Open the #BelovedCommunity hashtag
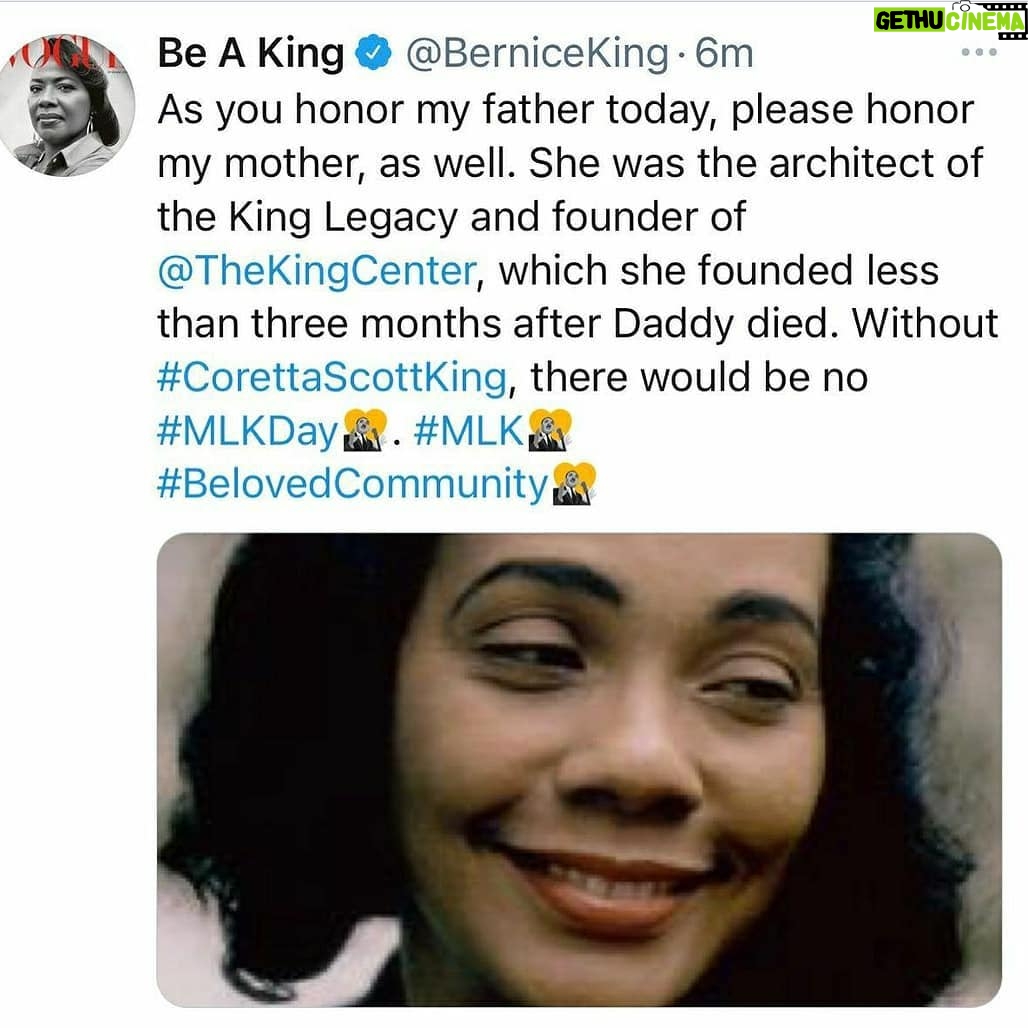The width and height of the screenshot is (1028, 1028). click(x=352, y=485)
